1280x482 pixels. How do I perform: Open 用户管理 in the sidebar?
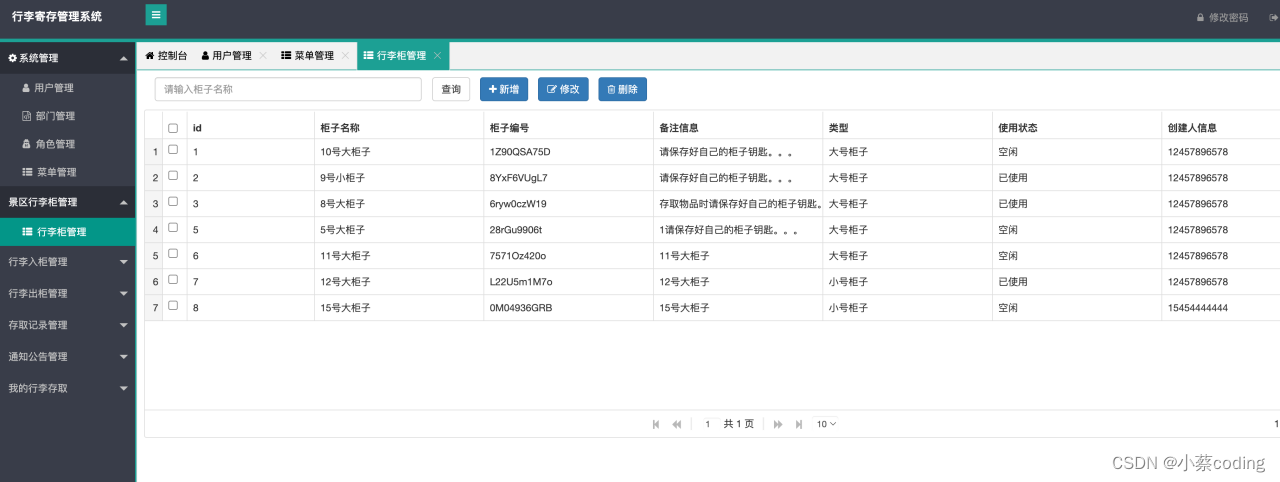pyautogui.click(x=67, y=88)
